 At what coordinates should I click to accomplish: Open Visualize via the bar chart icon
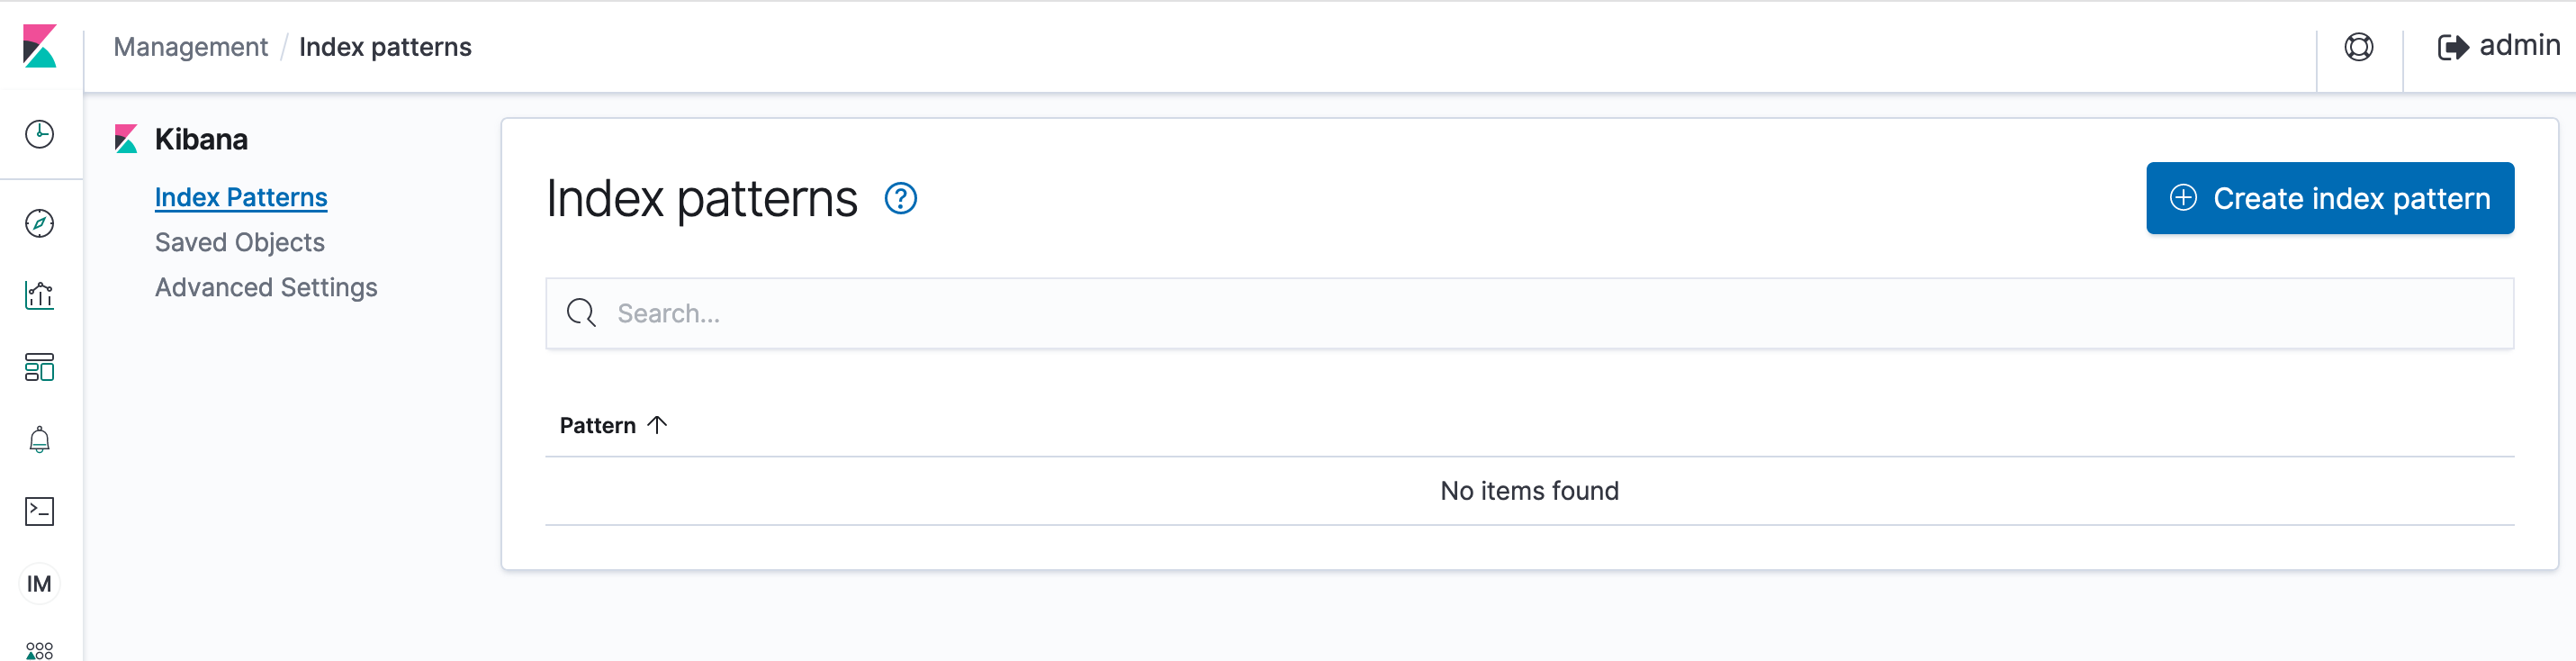point(39,295)
